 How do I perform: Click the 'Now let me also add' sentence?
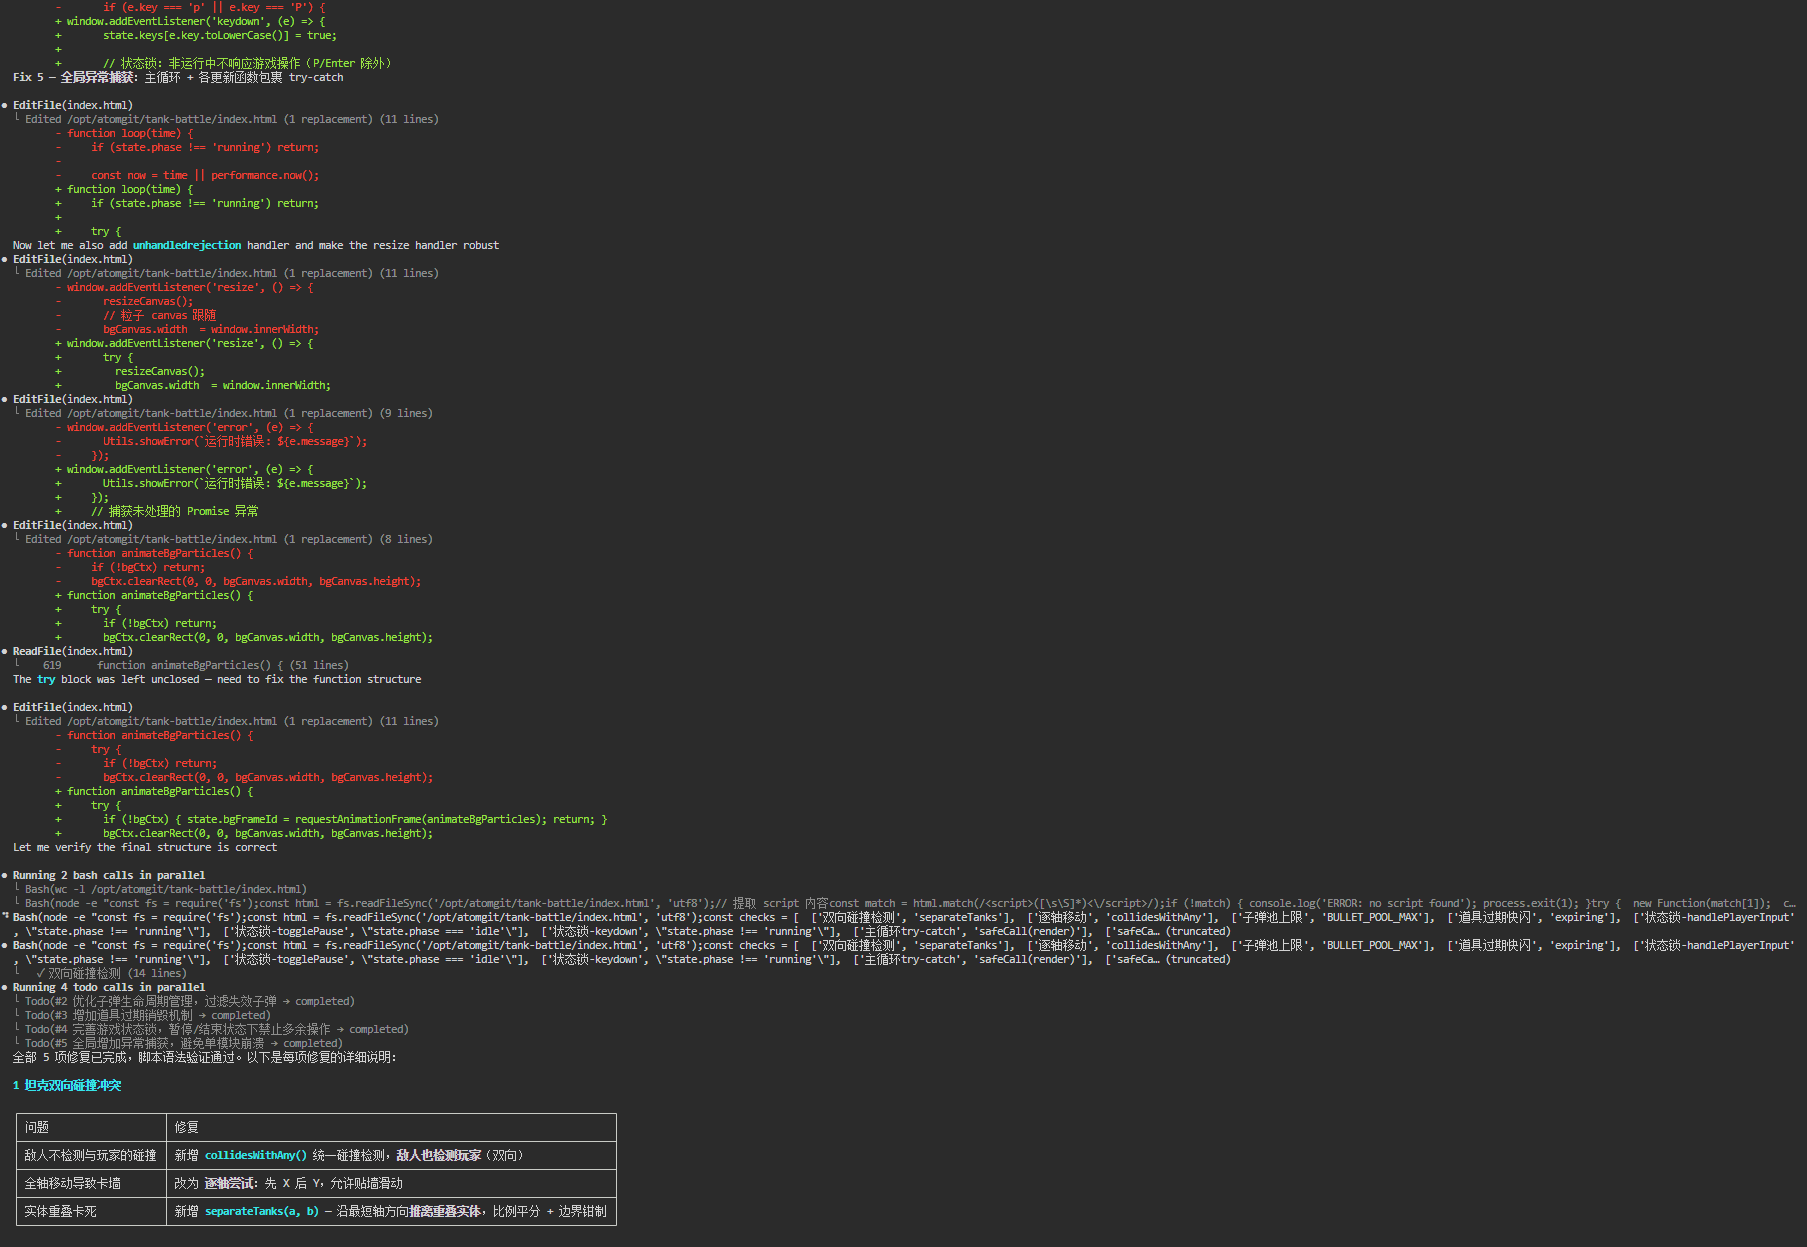[256, 245]
